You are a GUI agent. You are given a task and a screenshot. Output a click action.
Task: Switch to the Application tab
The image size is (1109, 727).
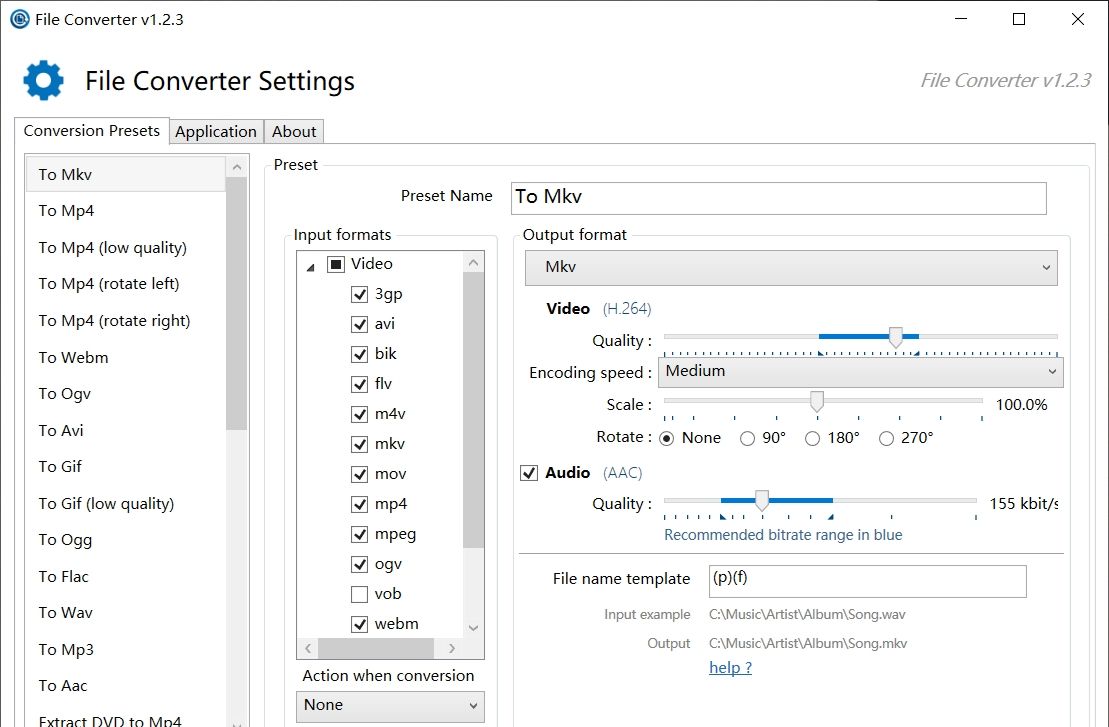pos(216,131)
